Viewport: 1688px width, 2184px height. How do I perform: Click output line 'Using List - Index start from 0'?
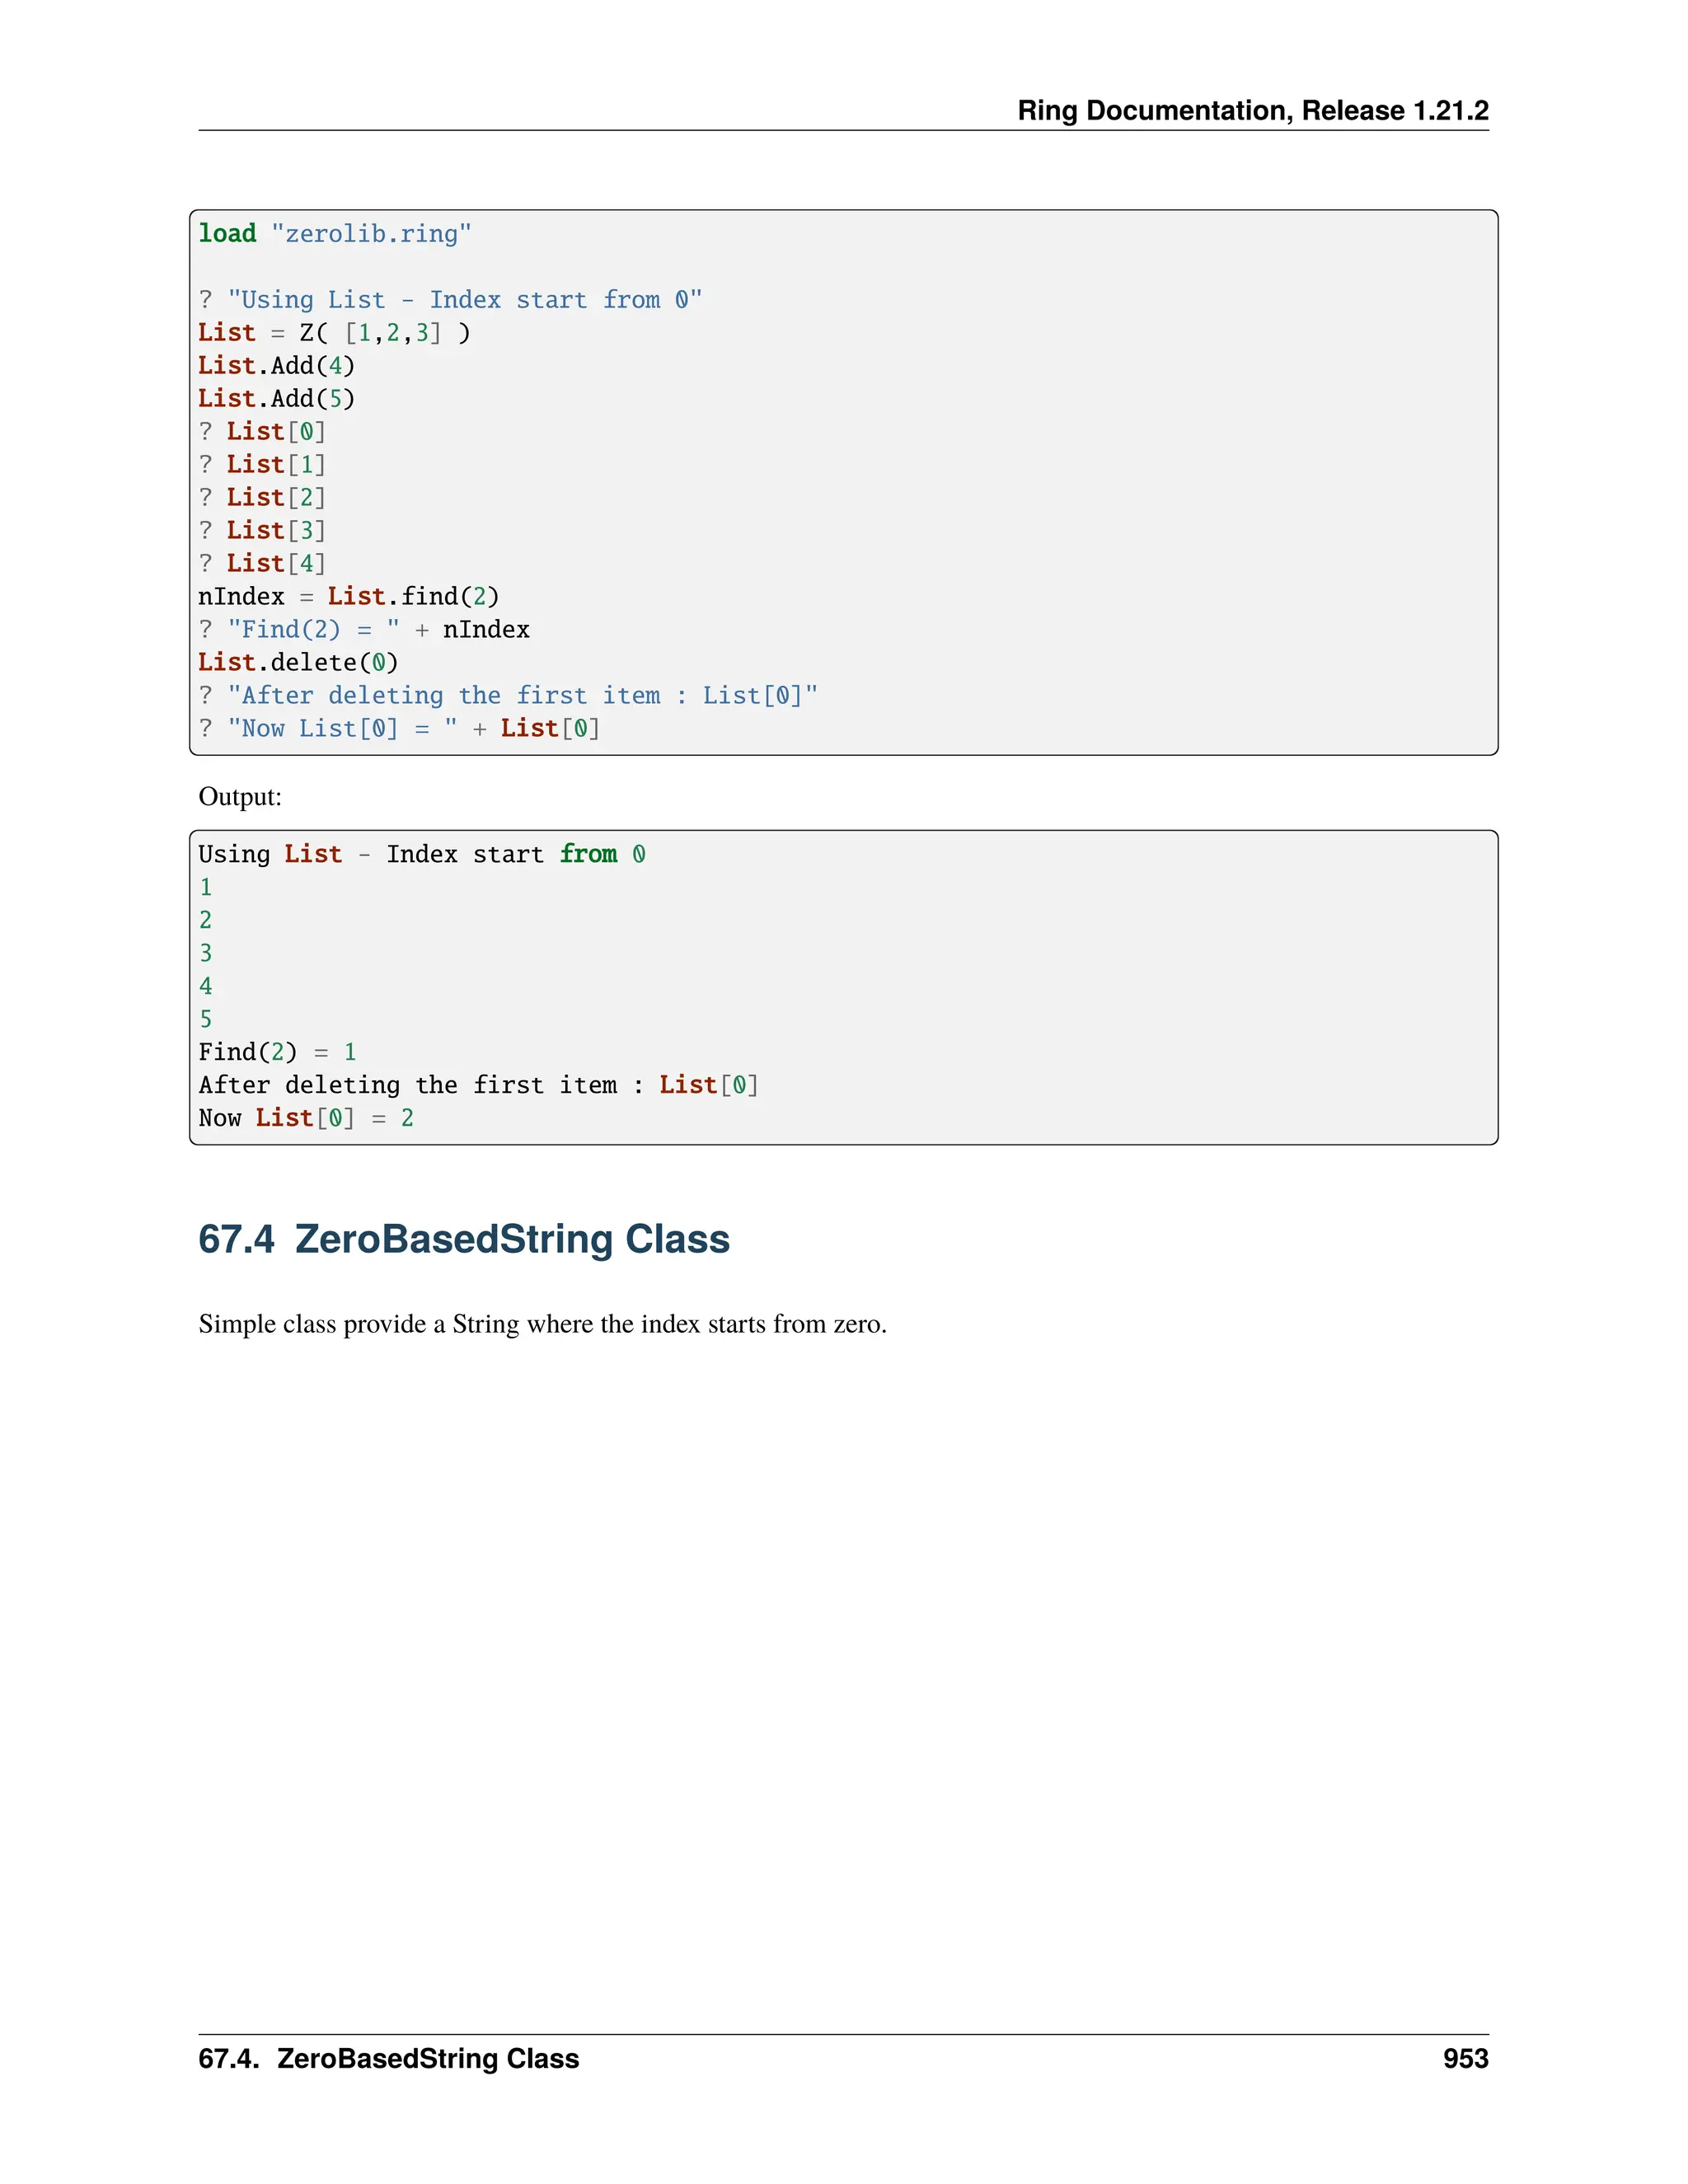point(421,855)
